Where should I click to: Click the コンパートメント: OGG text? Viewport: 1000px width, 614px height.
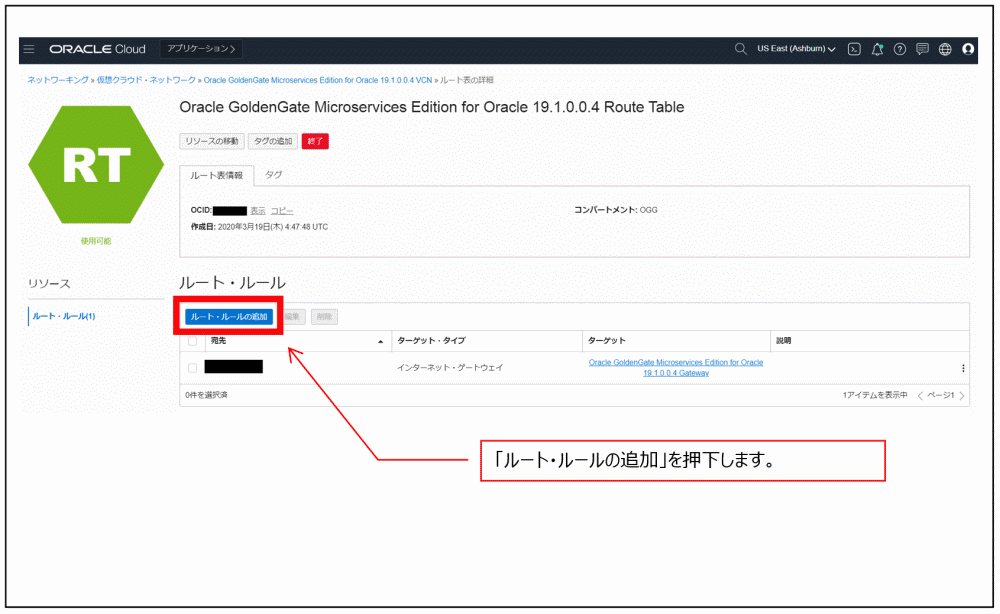[615, 210]
